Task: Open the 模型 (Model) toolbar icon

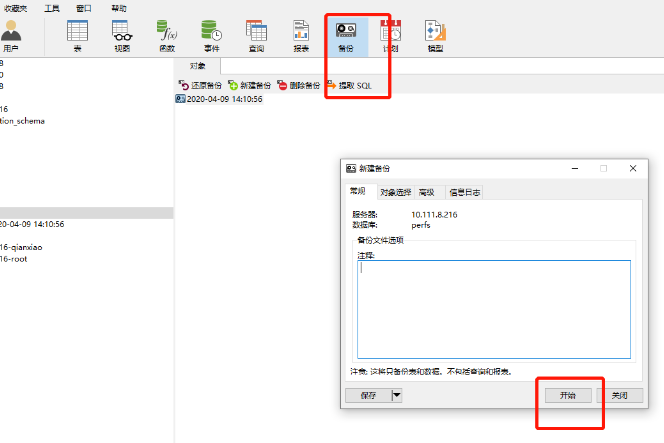Action: 435,36
